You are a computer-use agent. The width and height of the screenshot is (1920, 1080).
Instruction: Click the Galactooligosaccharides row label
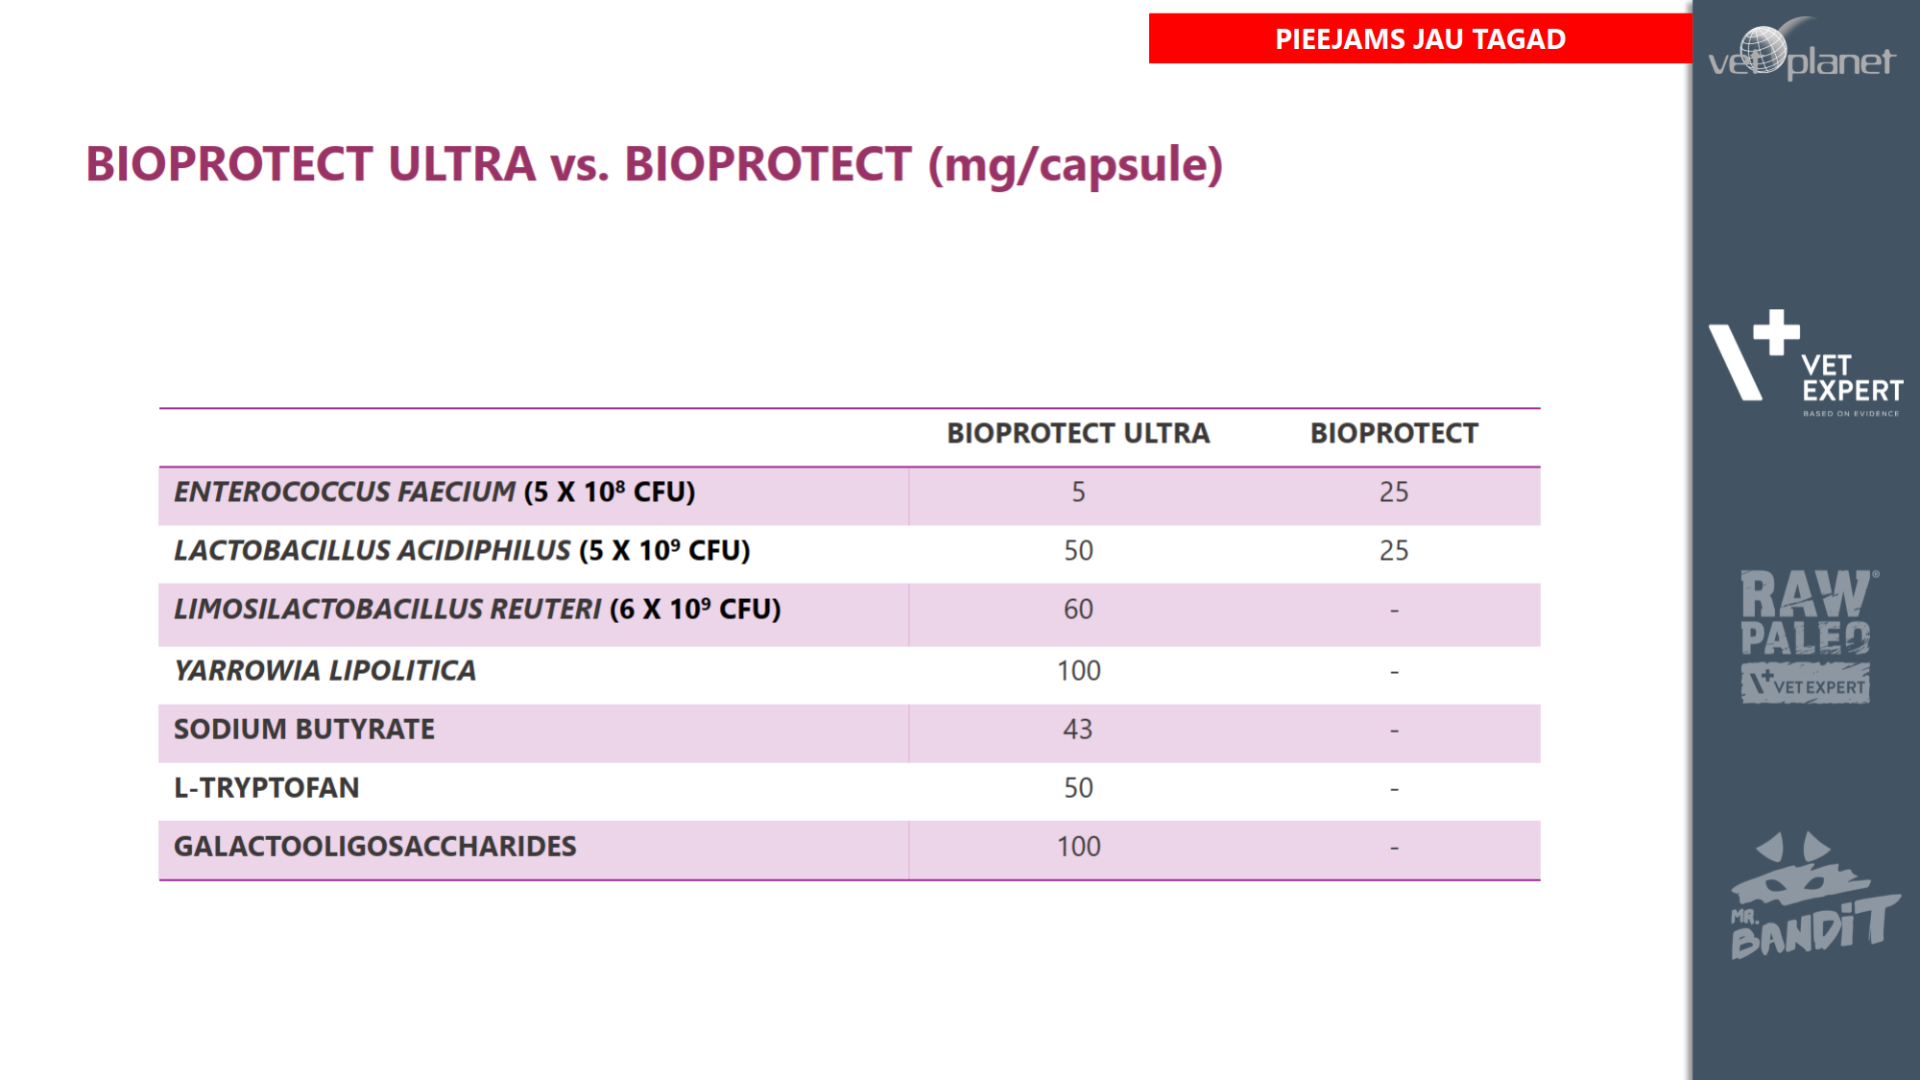375,846
